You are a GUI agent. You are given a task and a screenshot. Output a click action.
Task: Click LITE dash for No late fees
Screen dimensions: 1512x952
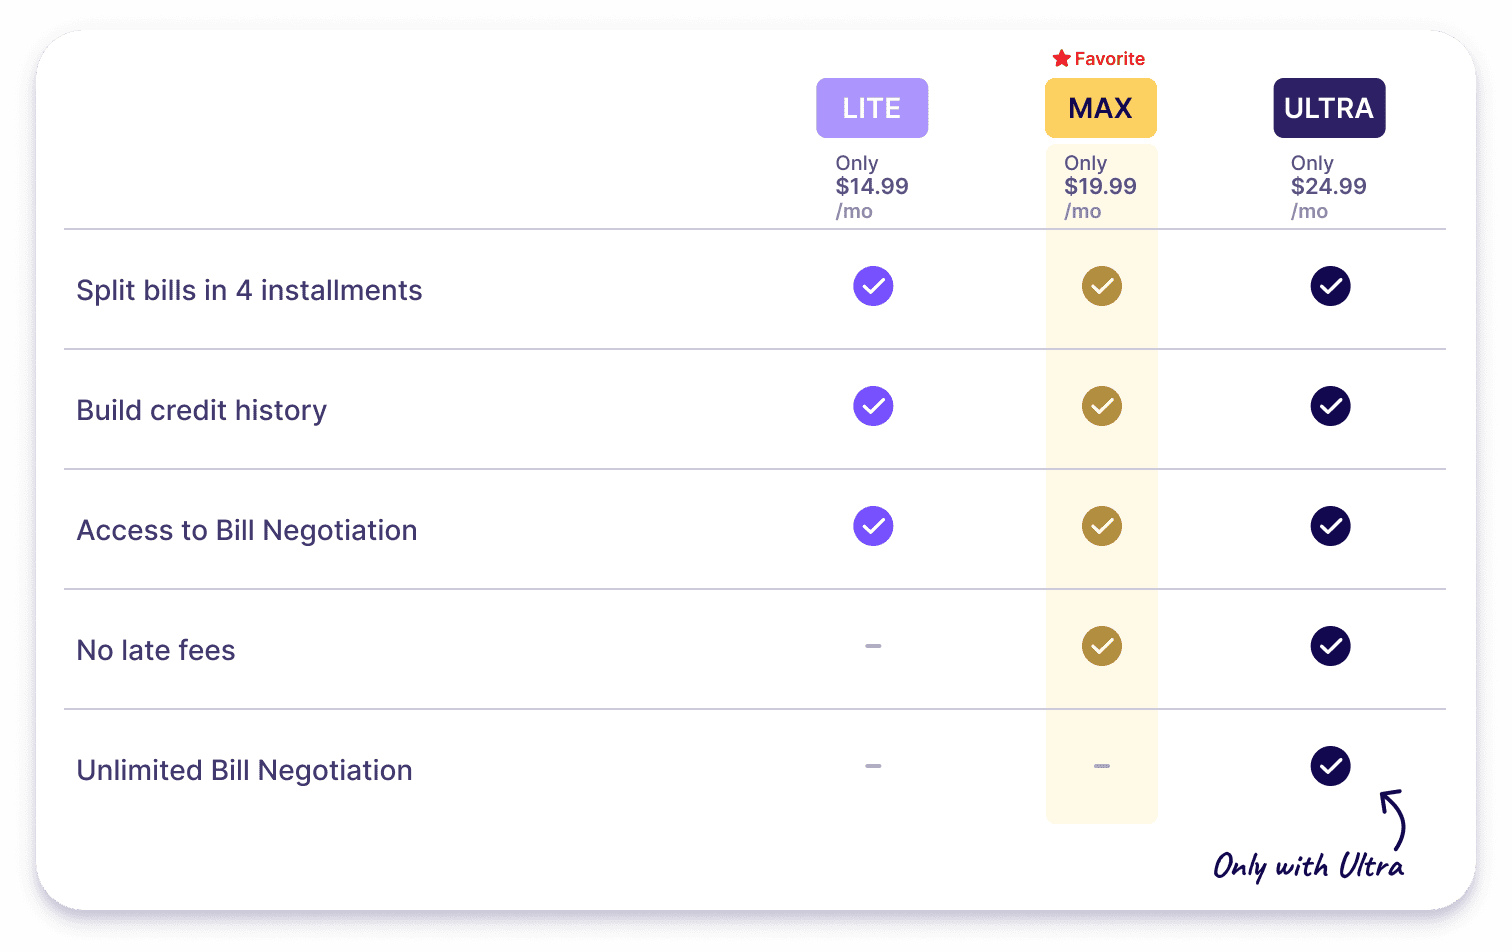(873, 646)
